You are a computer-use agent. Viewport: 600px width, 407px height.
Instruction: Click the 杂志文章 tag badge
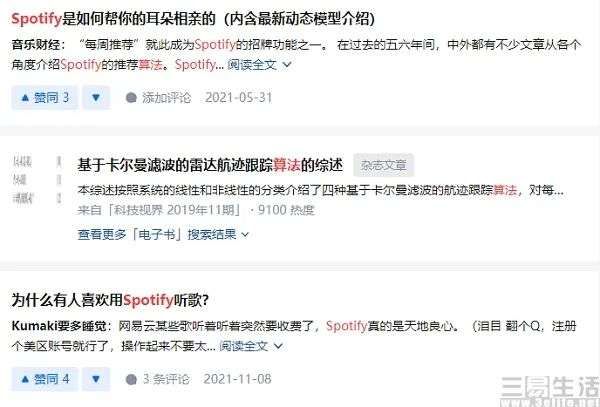coord(383,165)
